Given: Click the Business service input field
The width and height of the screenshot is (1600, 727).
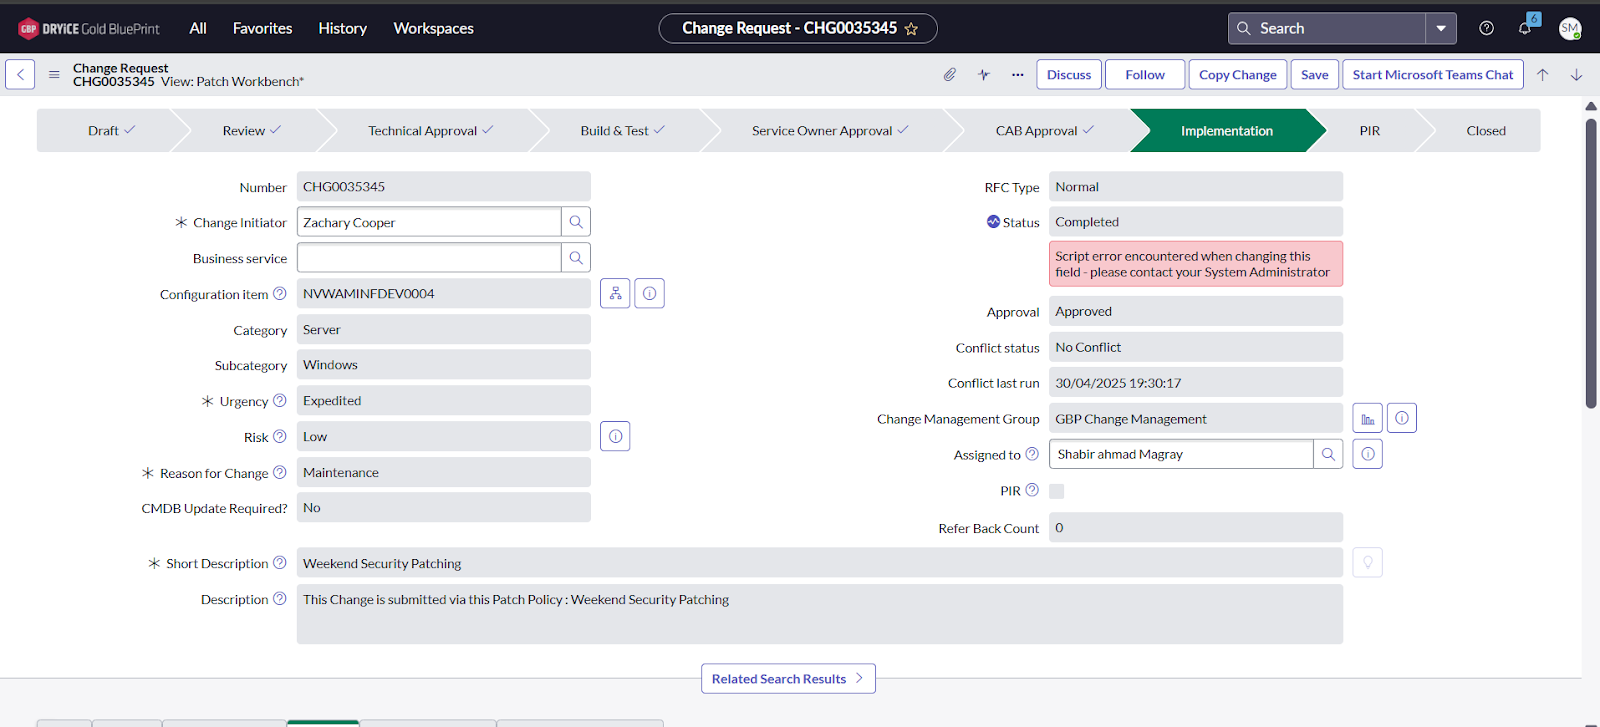Looking at the screenshot, I should (x=429, y=258).
